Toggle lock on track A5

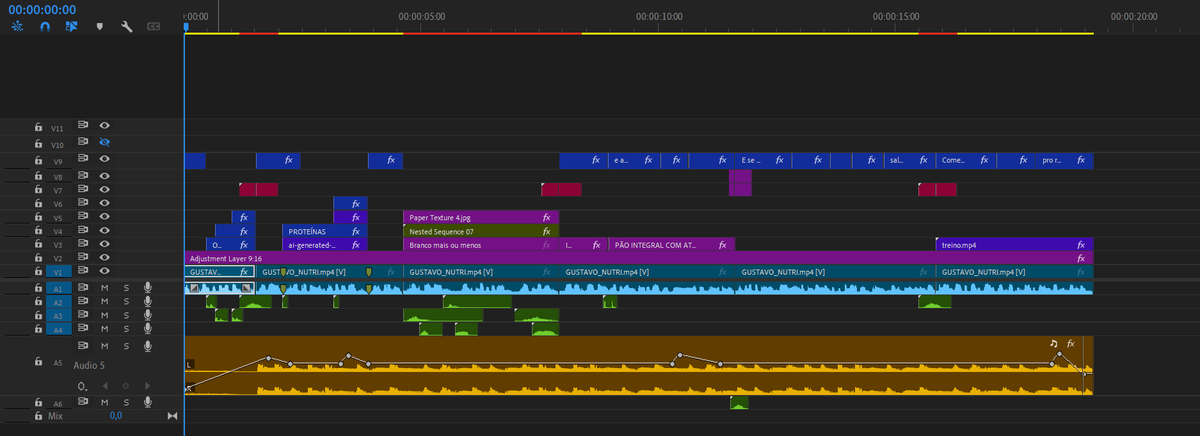38,363
